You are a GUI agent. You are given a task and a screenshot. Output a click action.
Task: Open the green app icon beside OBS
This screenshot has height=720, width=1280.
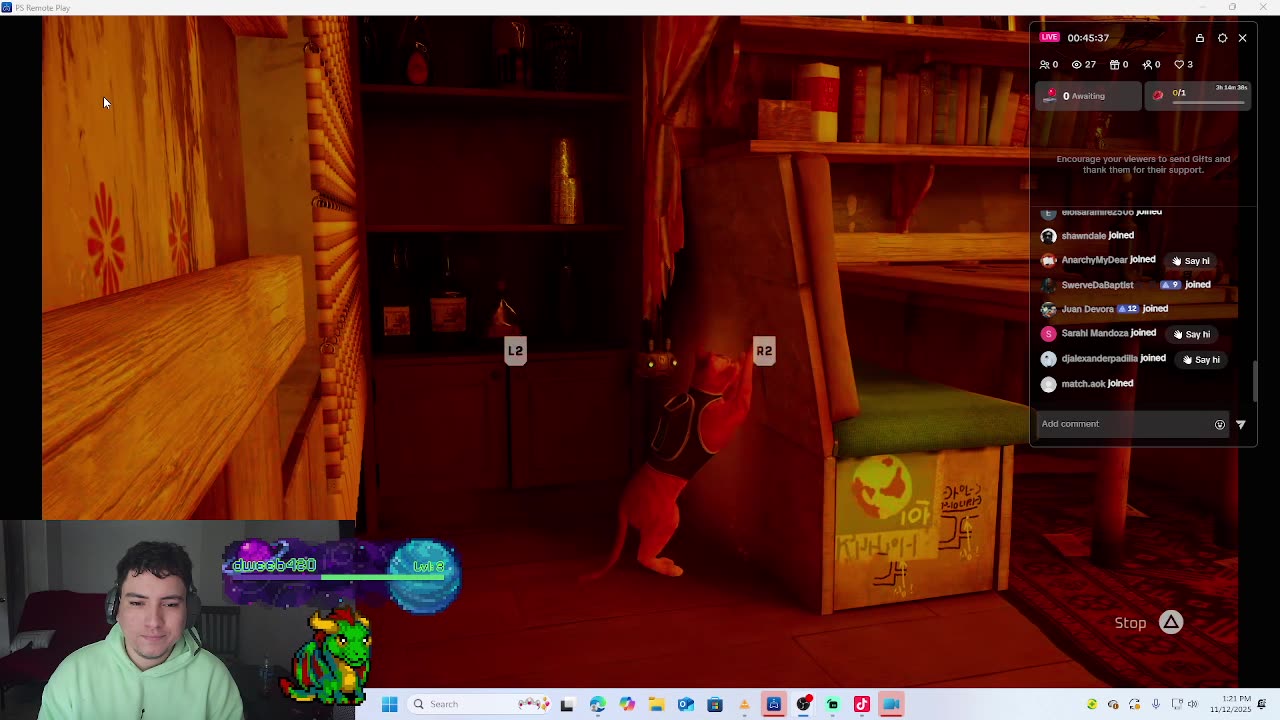click(833, 704)
